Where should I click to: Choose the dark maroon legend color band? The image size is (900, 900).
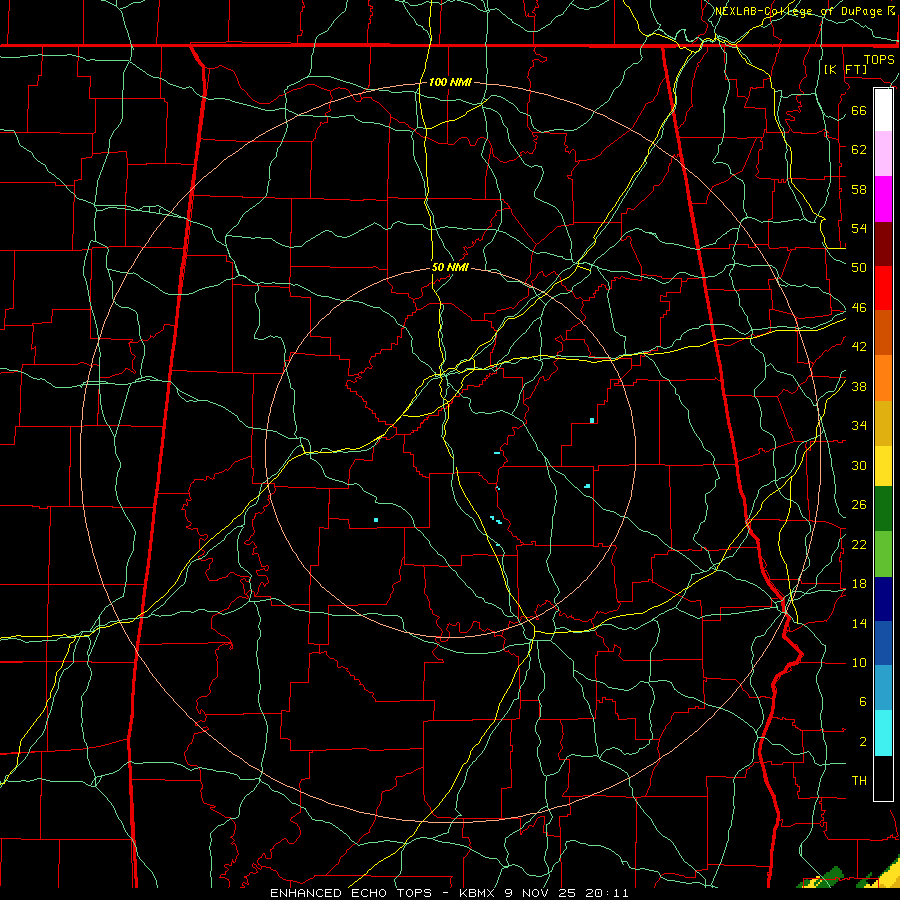pos(883,244)
